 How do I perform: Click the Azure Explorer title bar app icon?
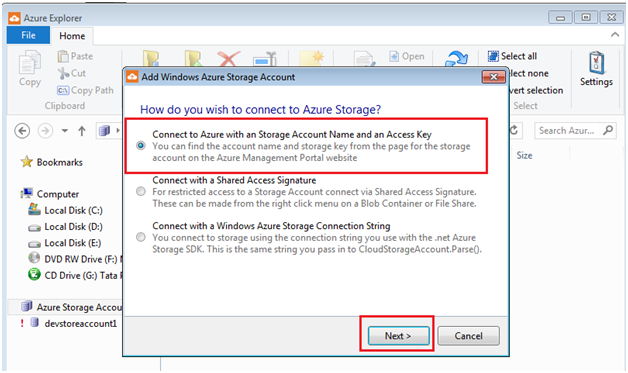14,18
